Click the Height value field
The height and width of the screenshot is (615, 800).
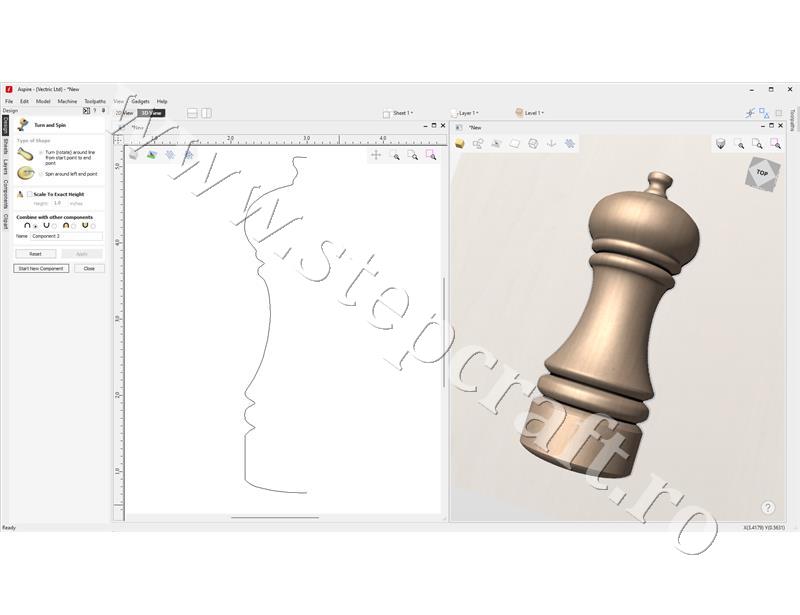[59, 203]
